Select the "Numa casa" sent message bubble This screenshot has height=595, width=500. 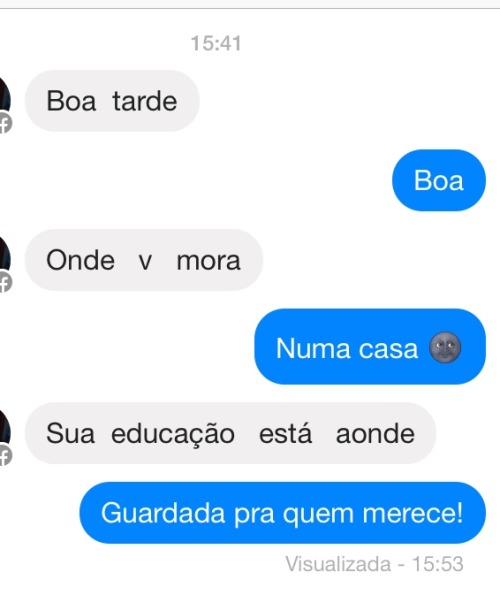[x=370, y=346]
